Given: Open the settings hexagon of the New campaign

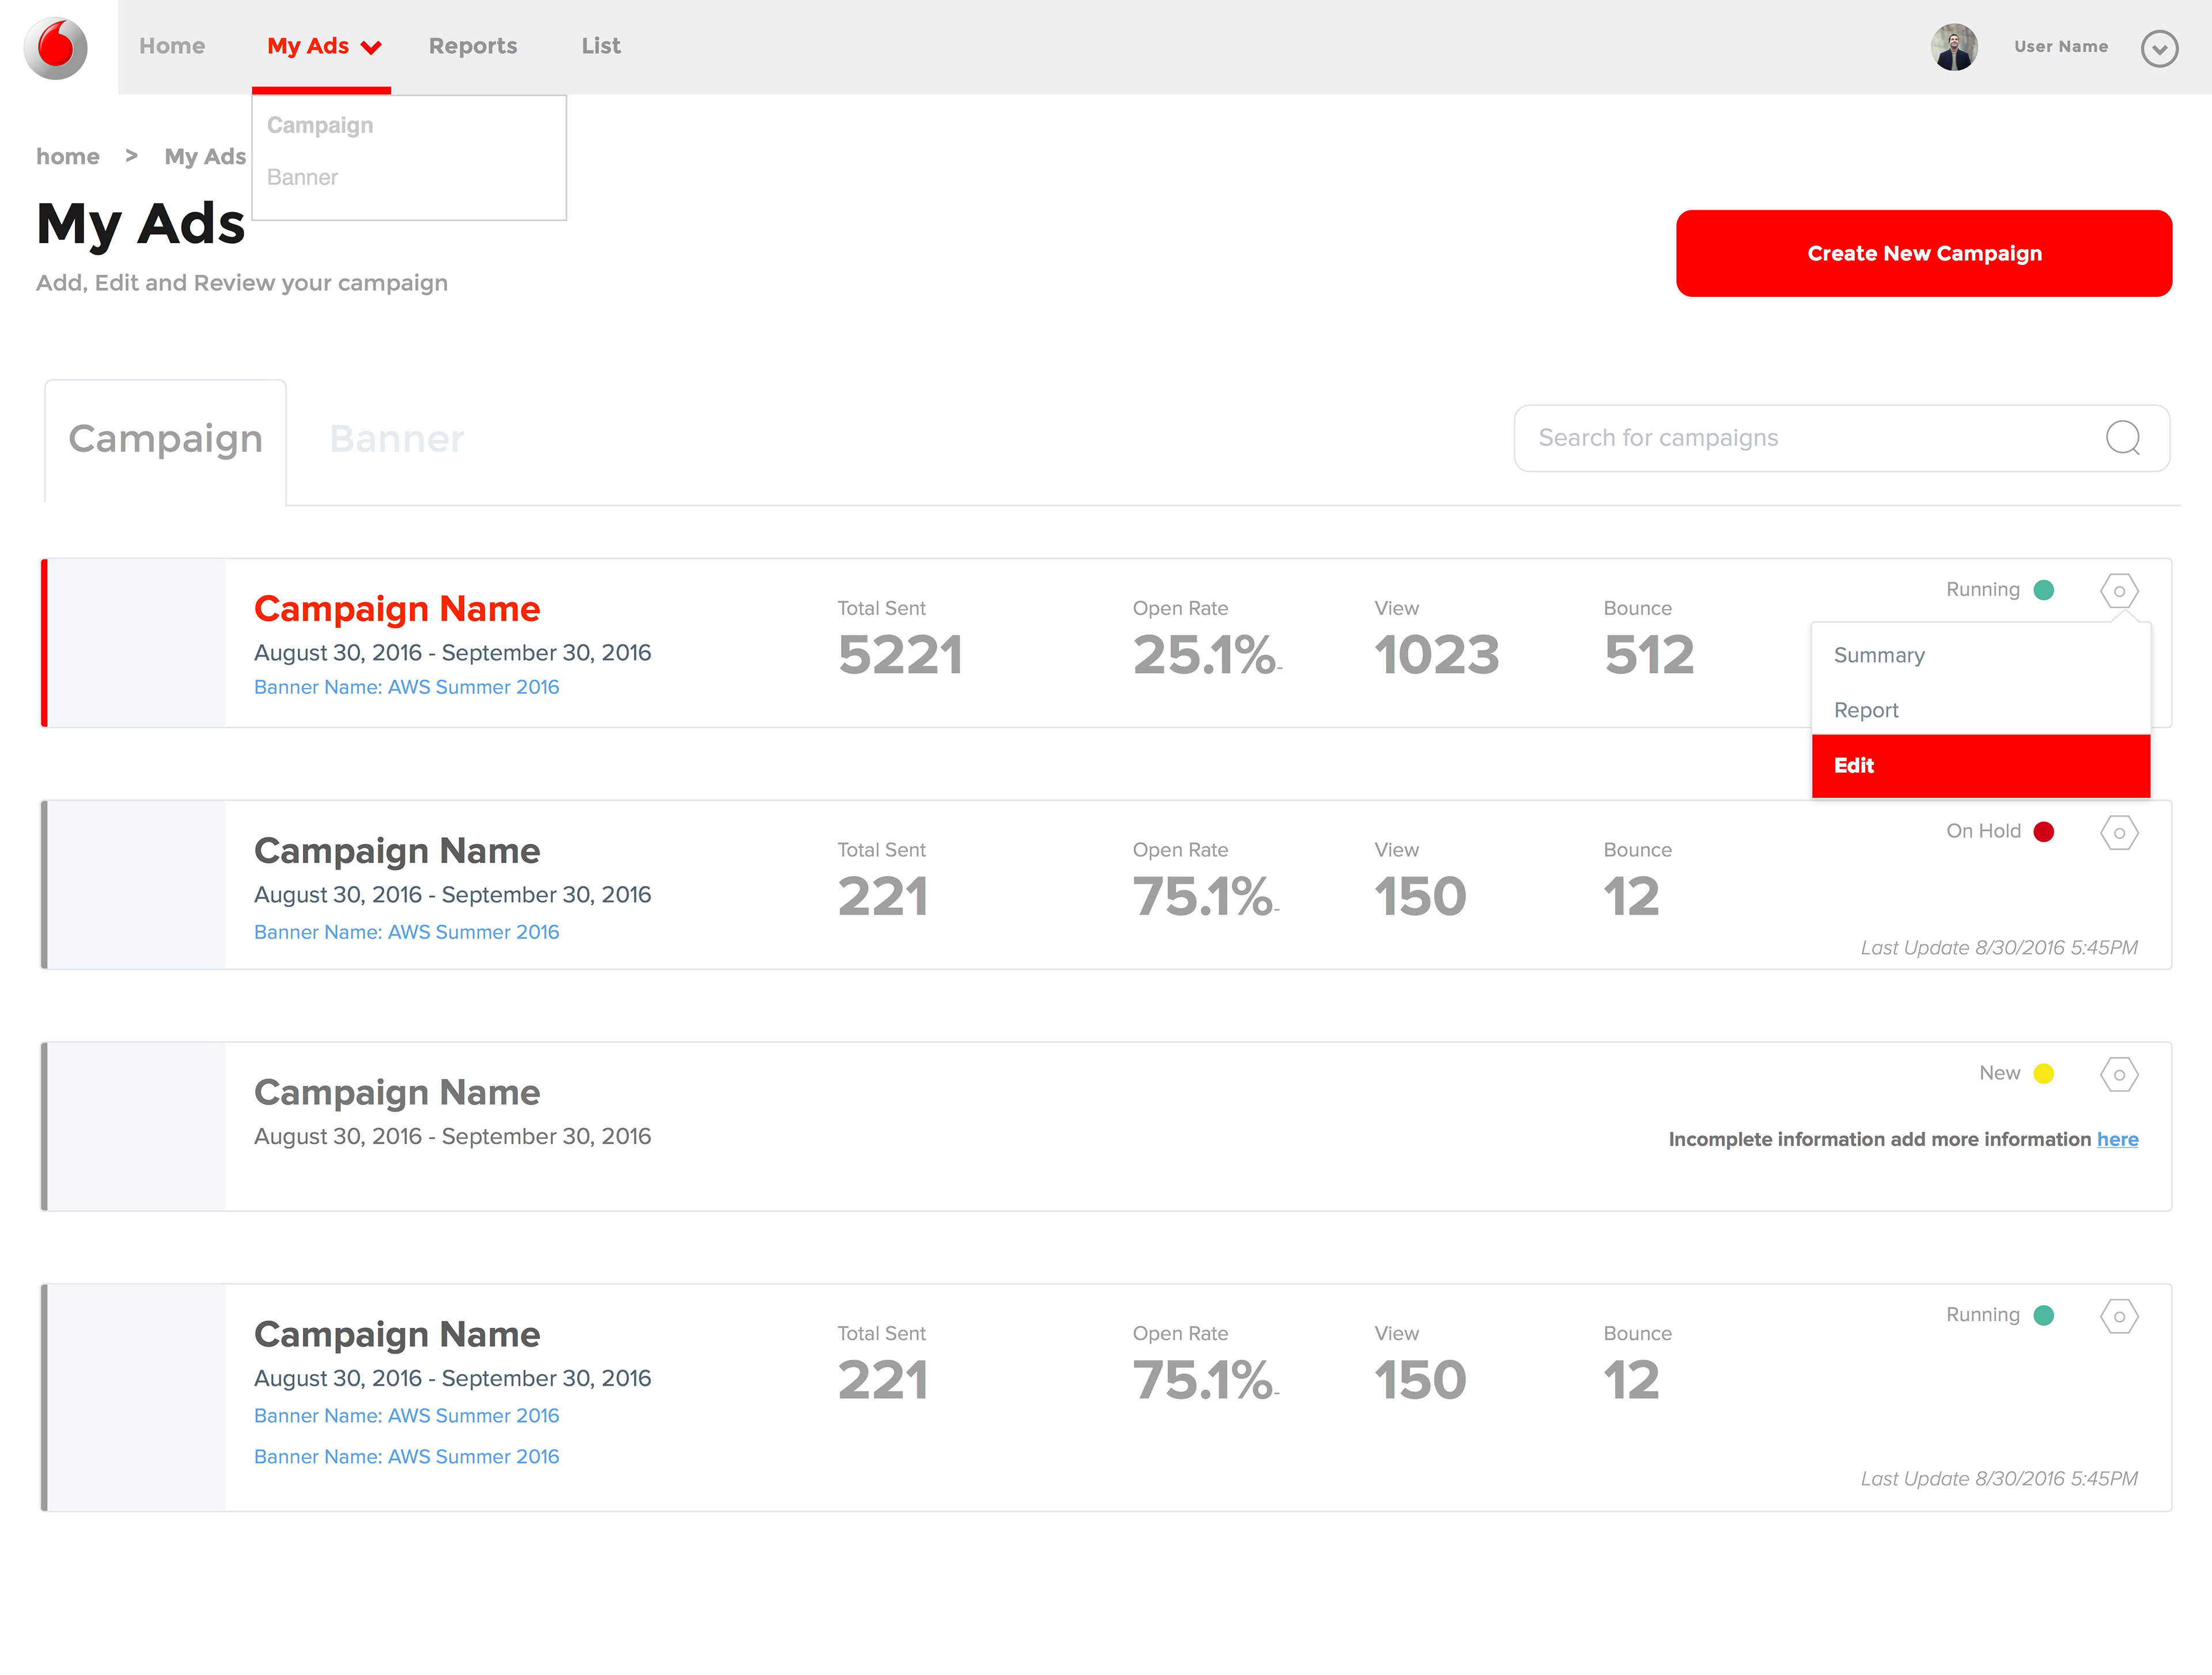Looking at the screenshot, I should pyautogui.click(x=2118, y=1074).
